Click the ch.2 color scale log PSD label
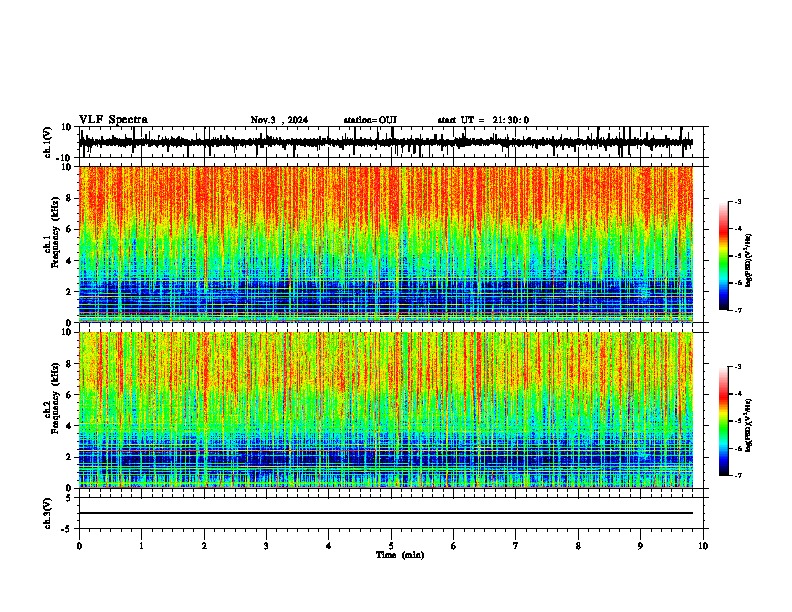 (748, 425)
